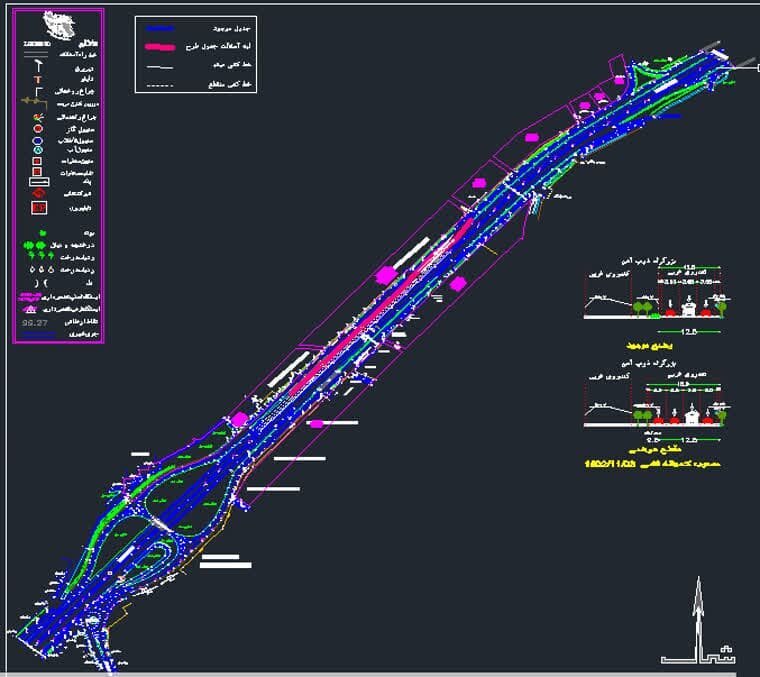
Task: Select the orange T symbol in legend
Action: coord(38,79)
